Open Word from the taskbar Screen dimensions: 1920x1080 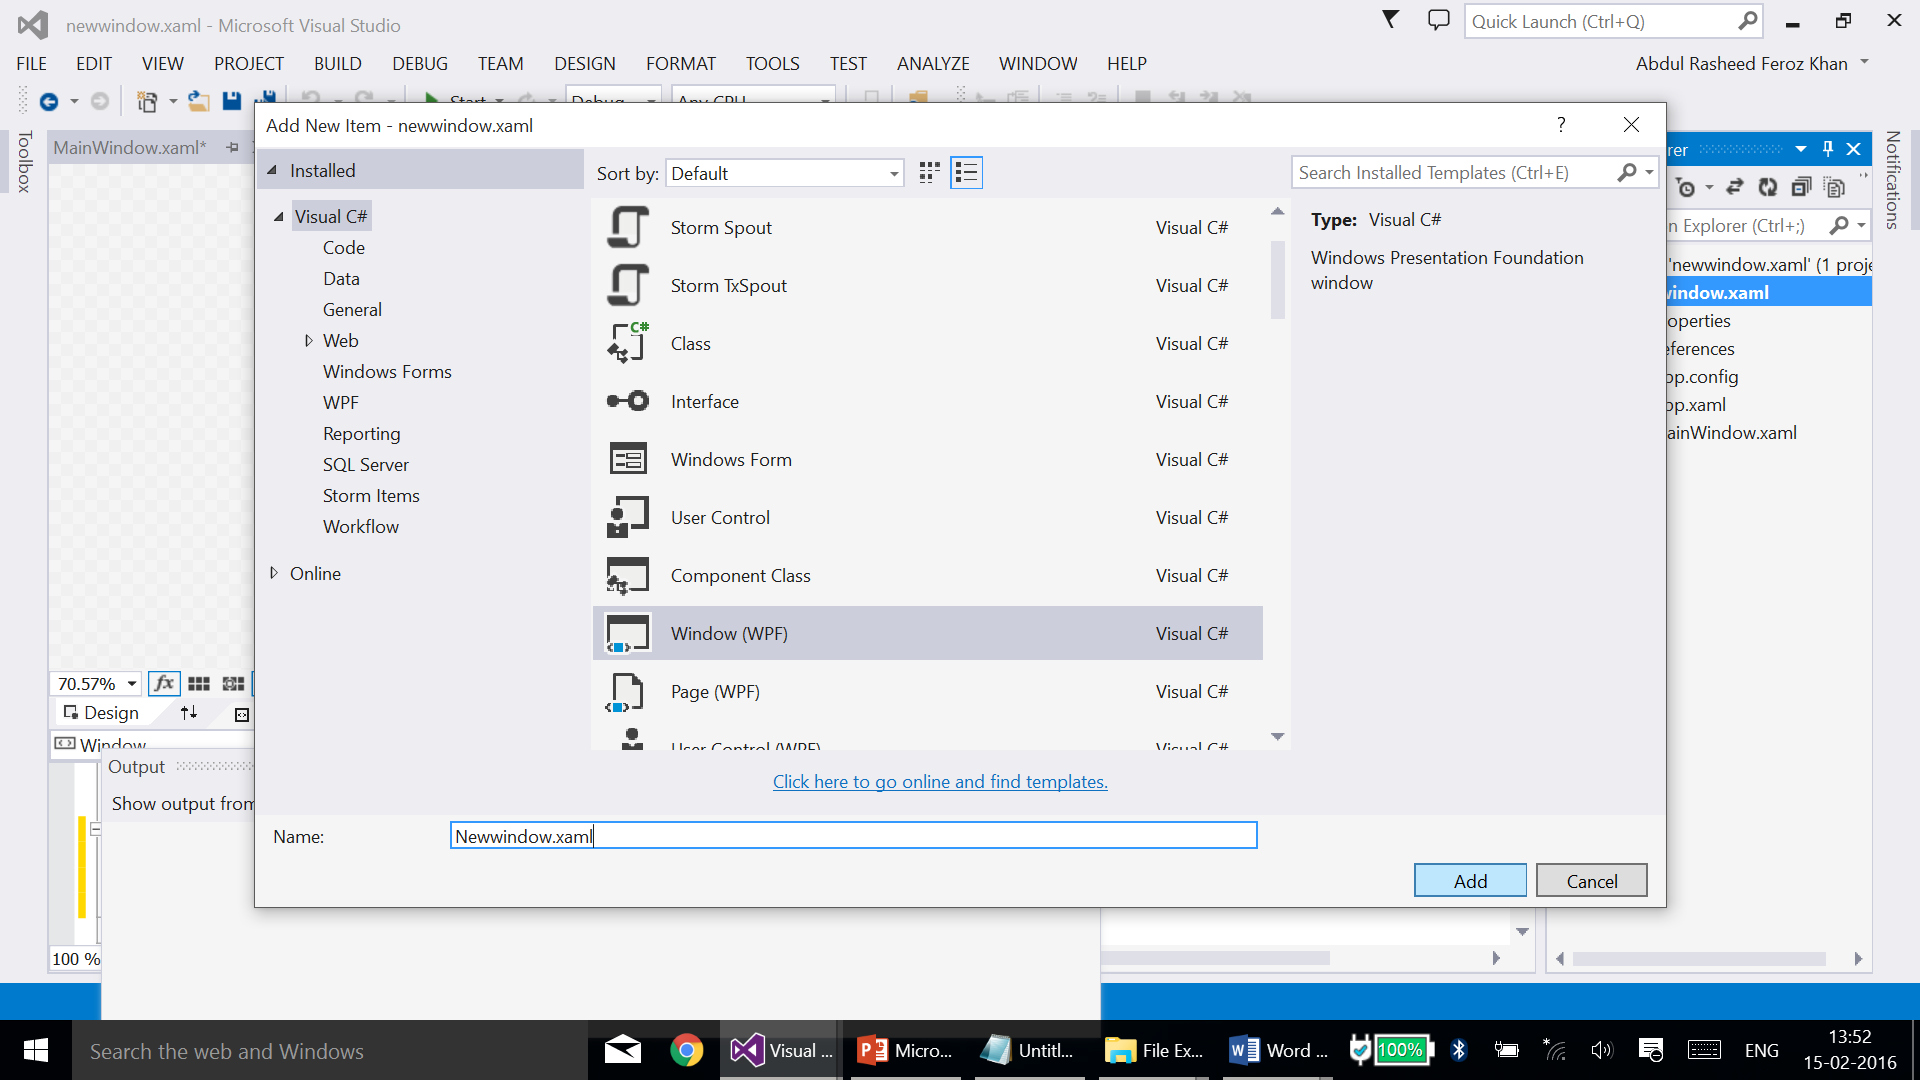1280,1050
